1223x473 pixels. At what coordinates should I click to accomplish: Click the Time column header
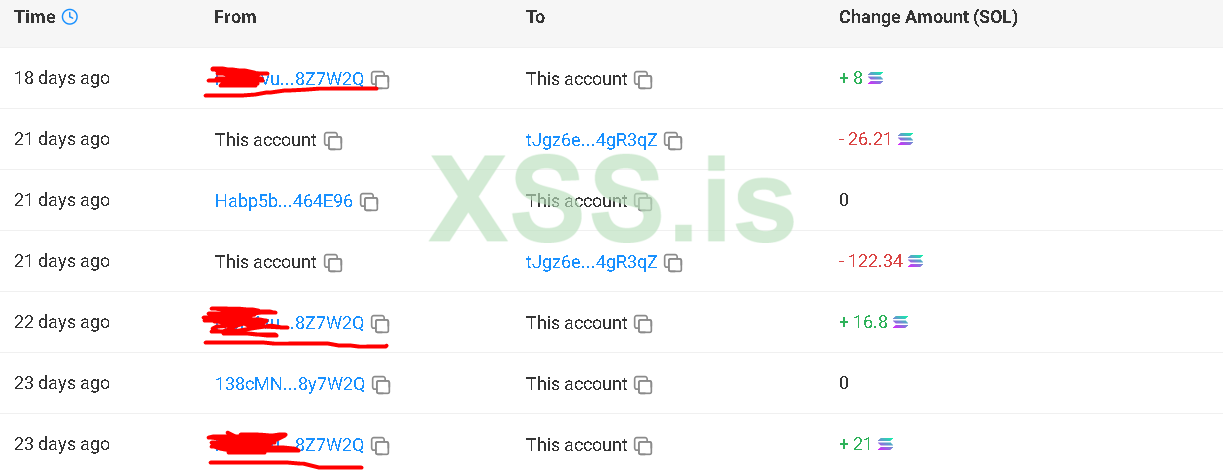[34, 17]
